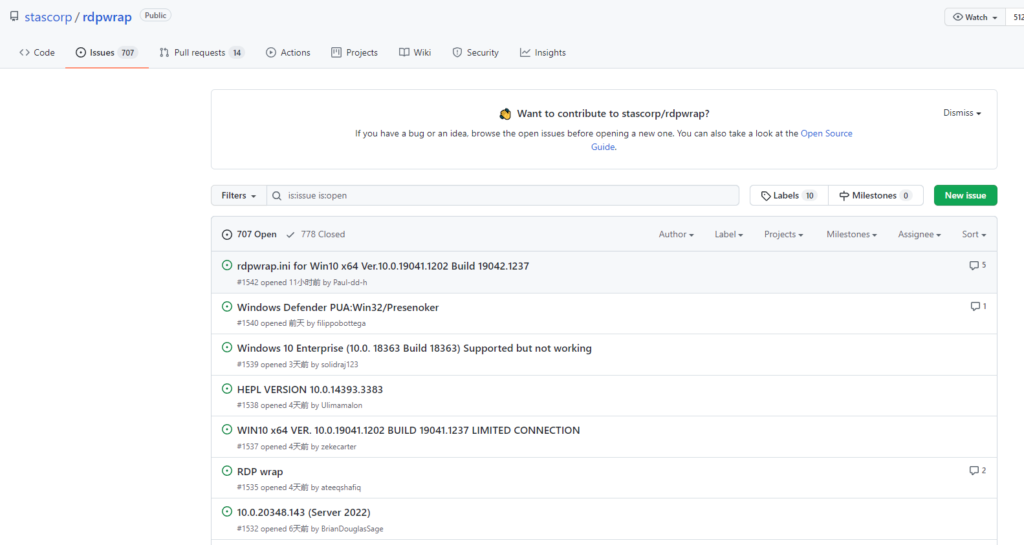Open the Filters dropdown
The height and width of the screenshot is (545, 1024).
(x=238, y=195)
